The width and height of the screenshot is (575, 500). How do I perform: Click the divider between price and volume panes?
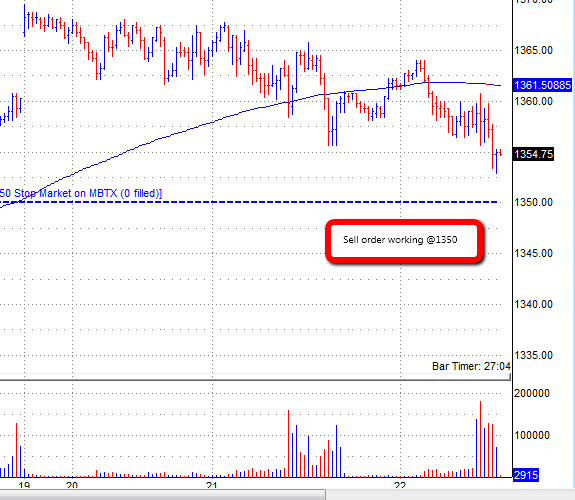255,380
